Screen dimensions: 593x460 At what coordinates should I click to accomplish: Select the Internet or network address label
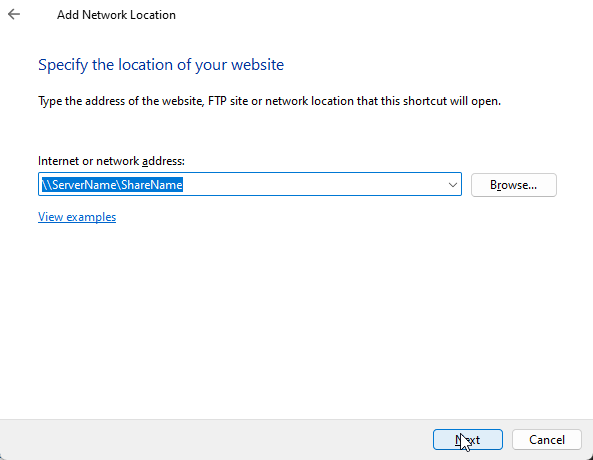coord(111,161)
